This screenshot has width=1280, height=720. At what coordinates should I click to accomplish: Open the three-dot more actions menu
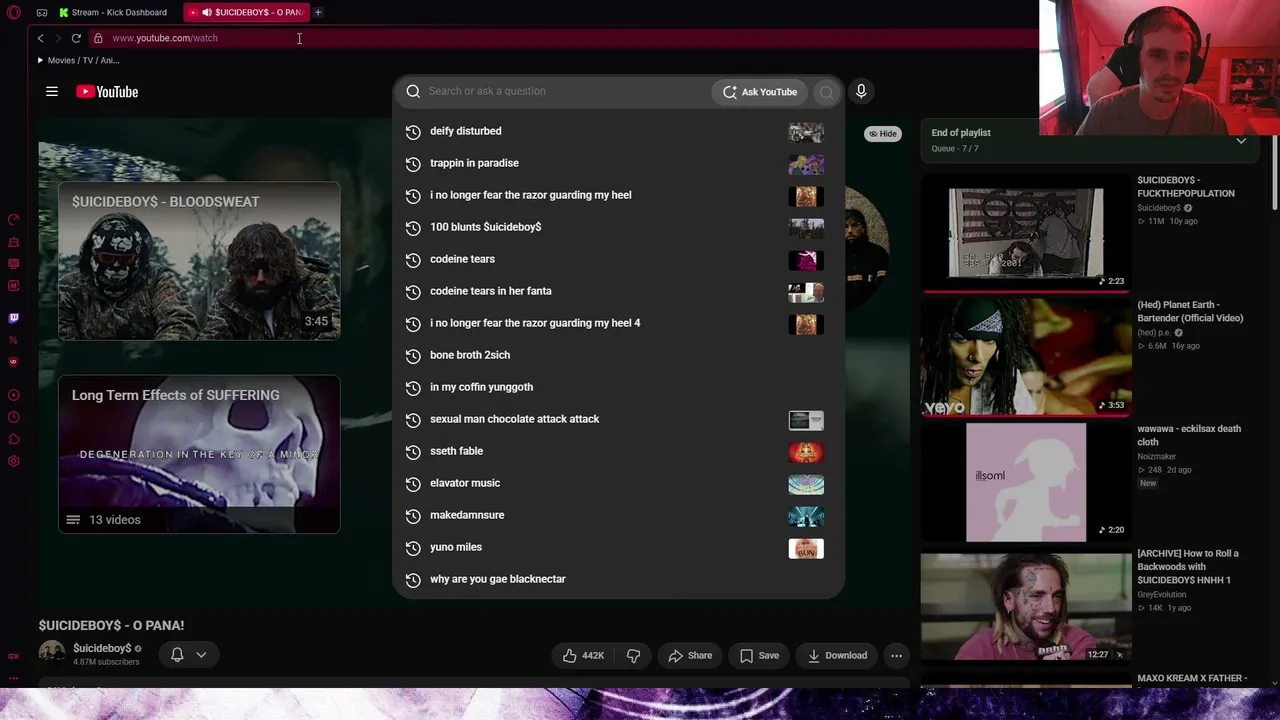click(896, 655)
